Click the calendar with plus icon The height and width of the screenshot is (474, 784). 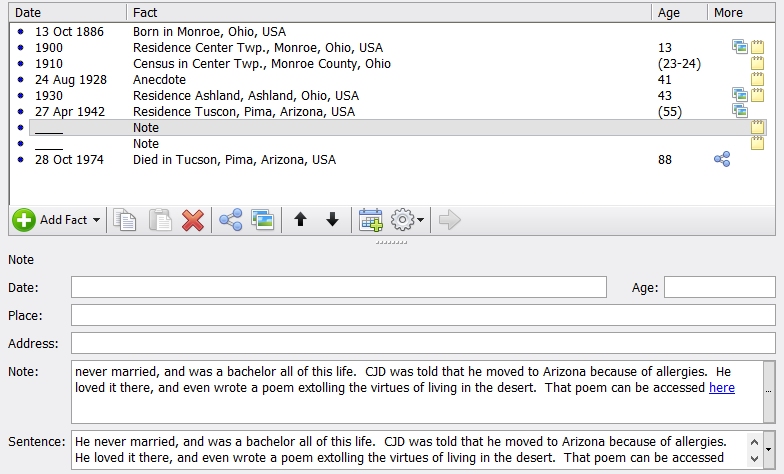[x=371, y=220]
